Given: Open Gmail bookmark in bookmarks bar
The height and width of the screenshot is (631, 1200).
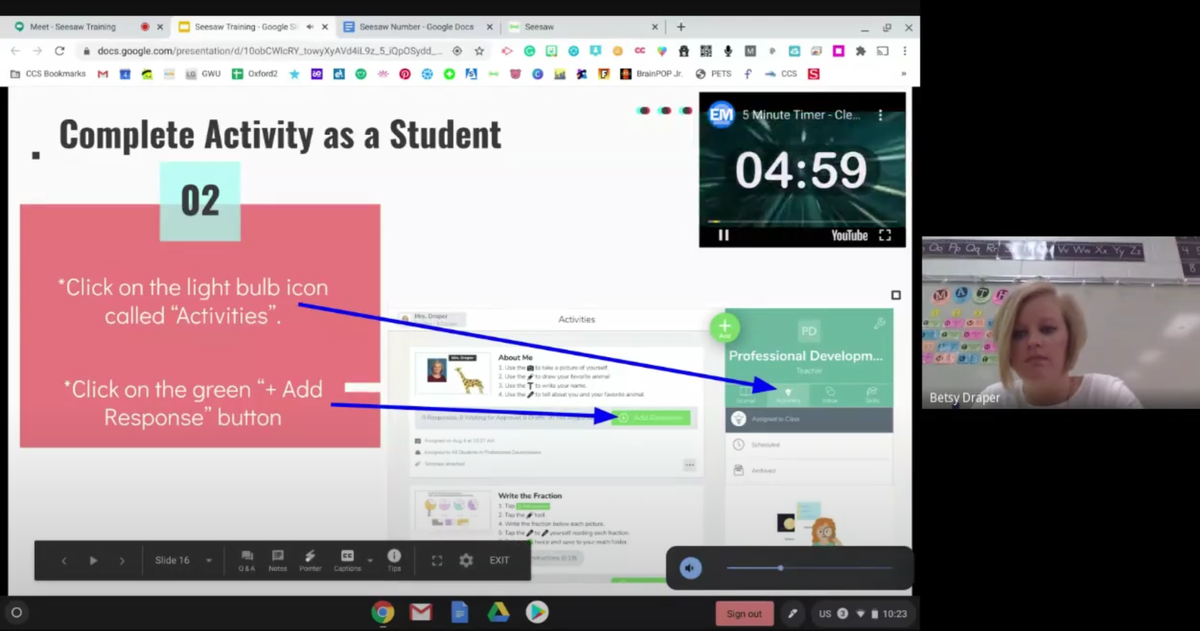Looking at the screenshot, I should point(103,73).
